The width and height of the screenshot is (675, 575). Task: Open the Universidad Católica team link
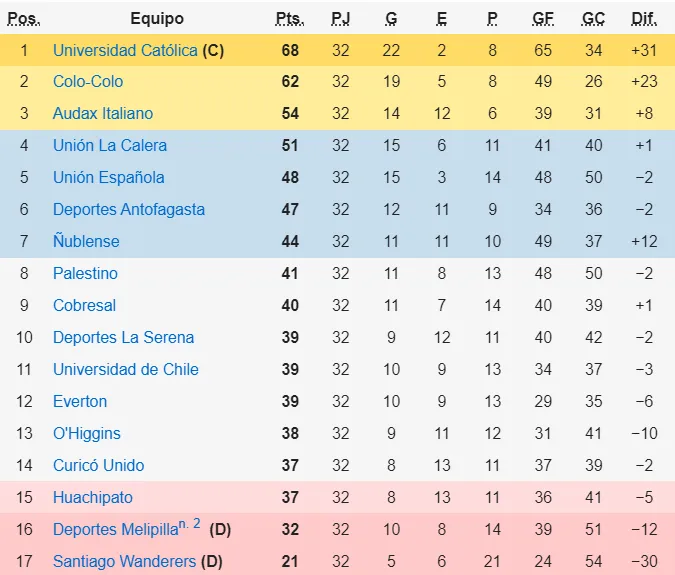point(125,50)
